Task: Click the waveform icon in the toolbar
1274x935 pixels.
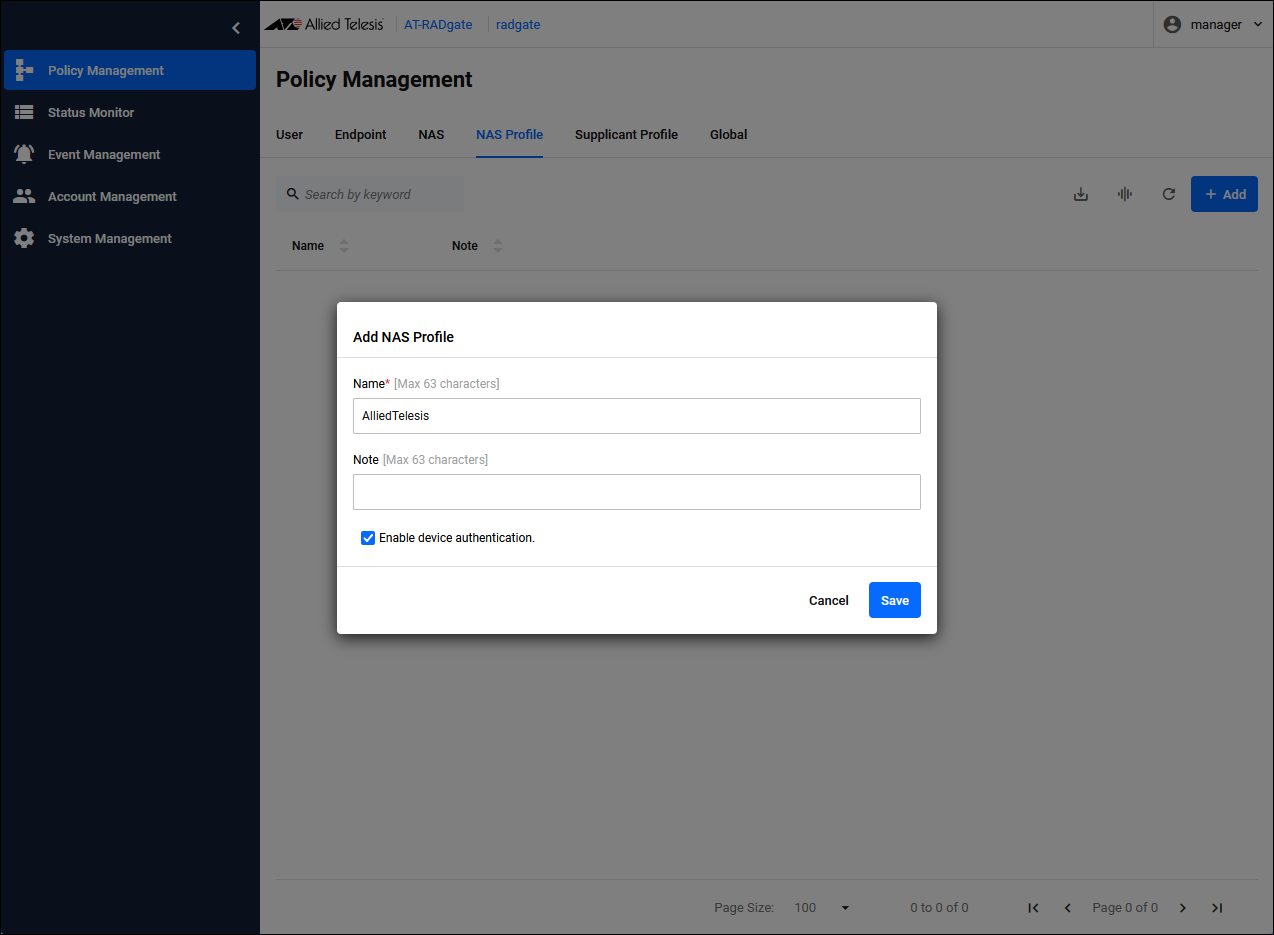Action: (x=1125, y=194)
